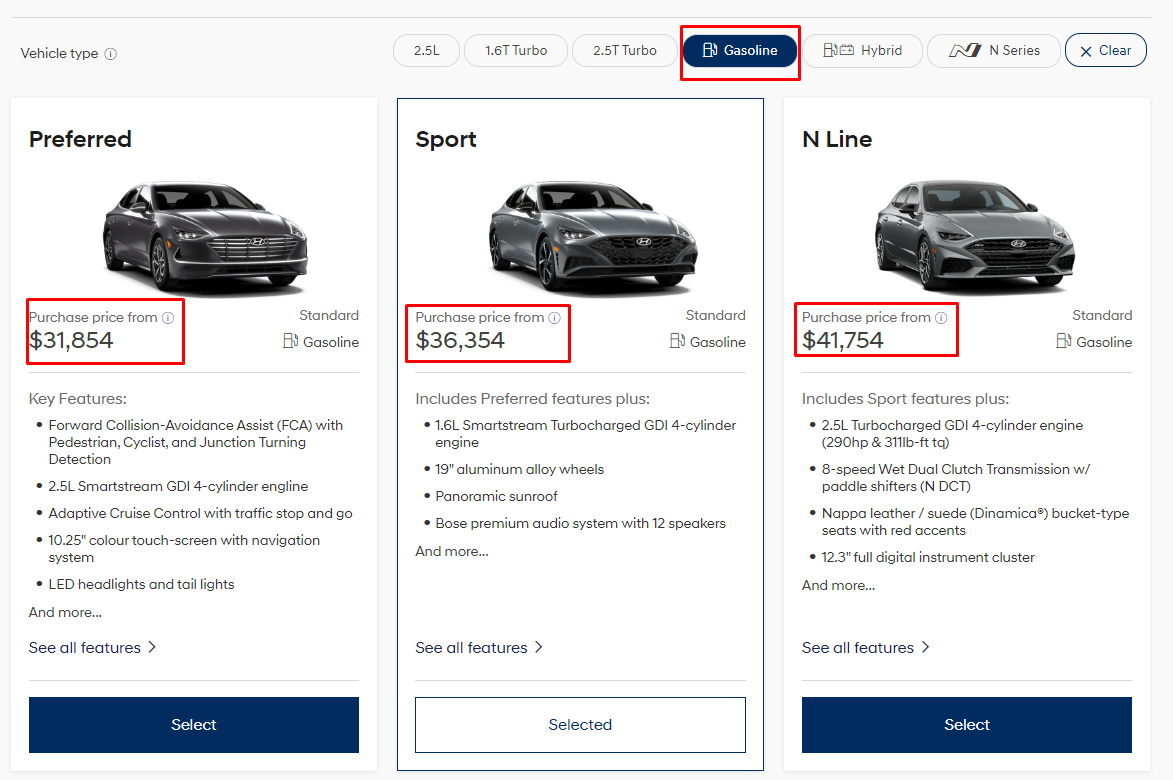Click '1.6L Smartstream Turbocharged GDI' text
Viewport: 1173px width, 780px height.
[586, 434]
